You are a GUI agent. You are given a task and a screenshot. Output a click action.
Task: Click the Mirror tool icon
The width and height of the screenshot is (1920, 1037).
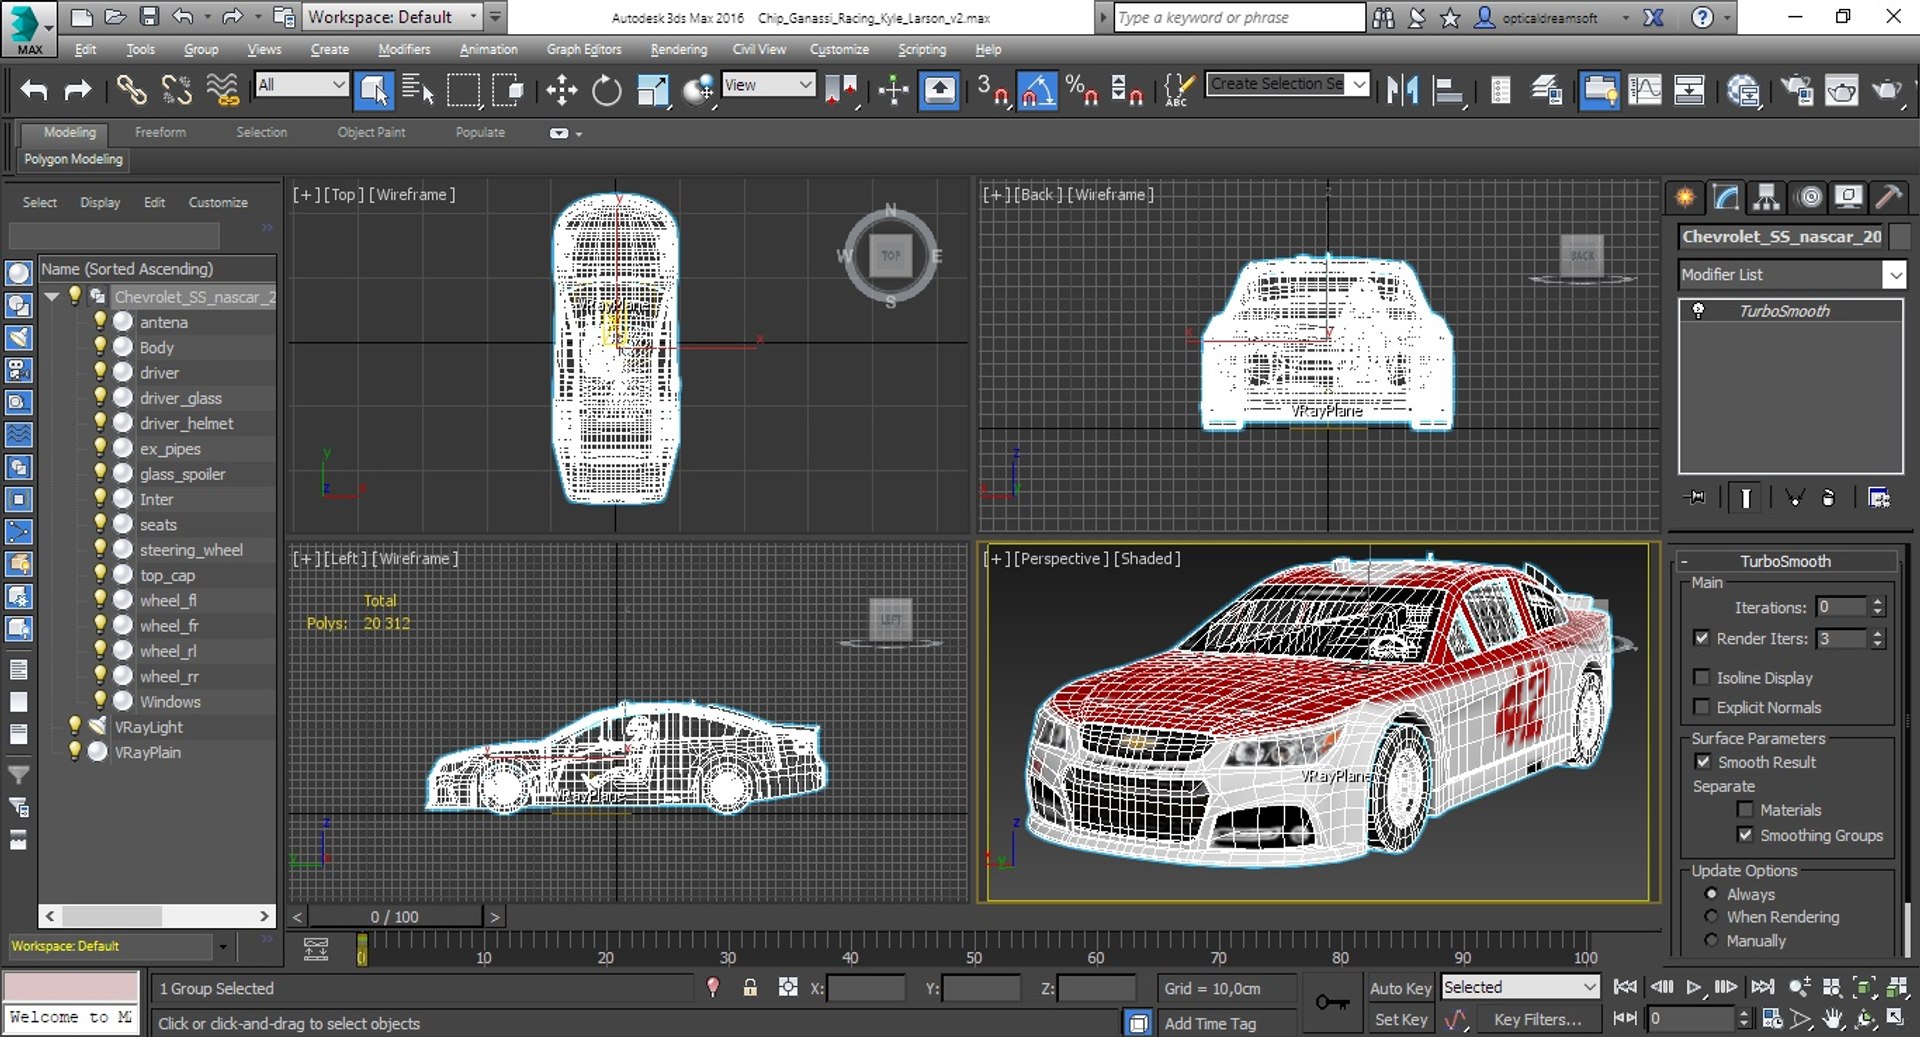[1402, 90]
